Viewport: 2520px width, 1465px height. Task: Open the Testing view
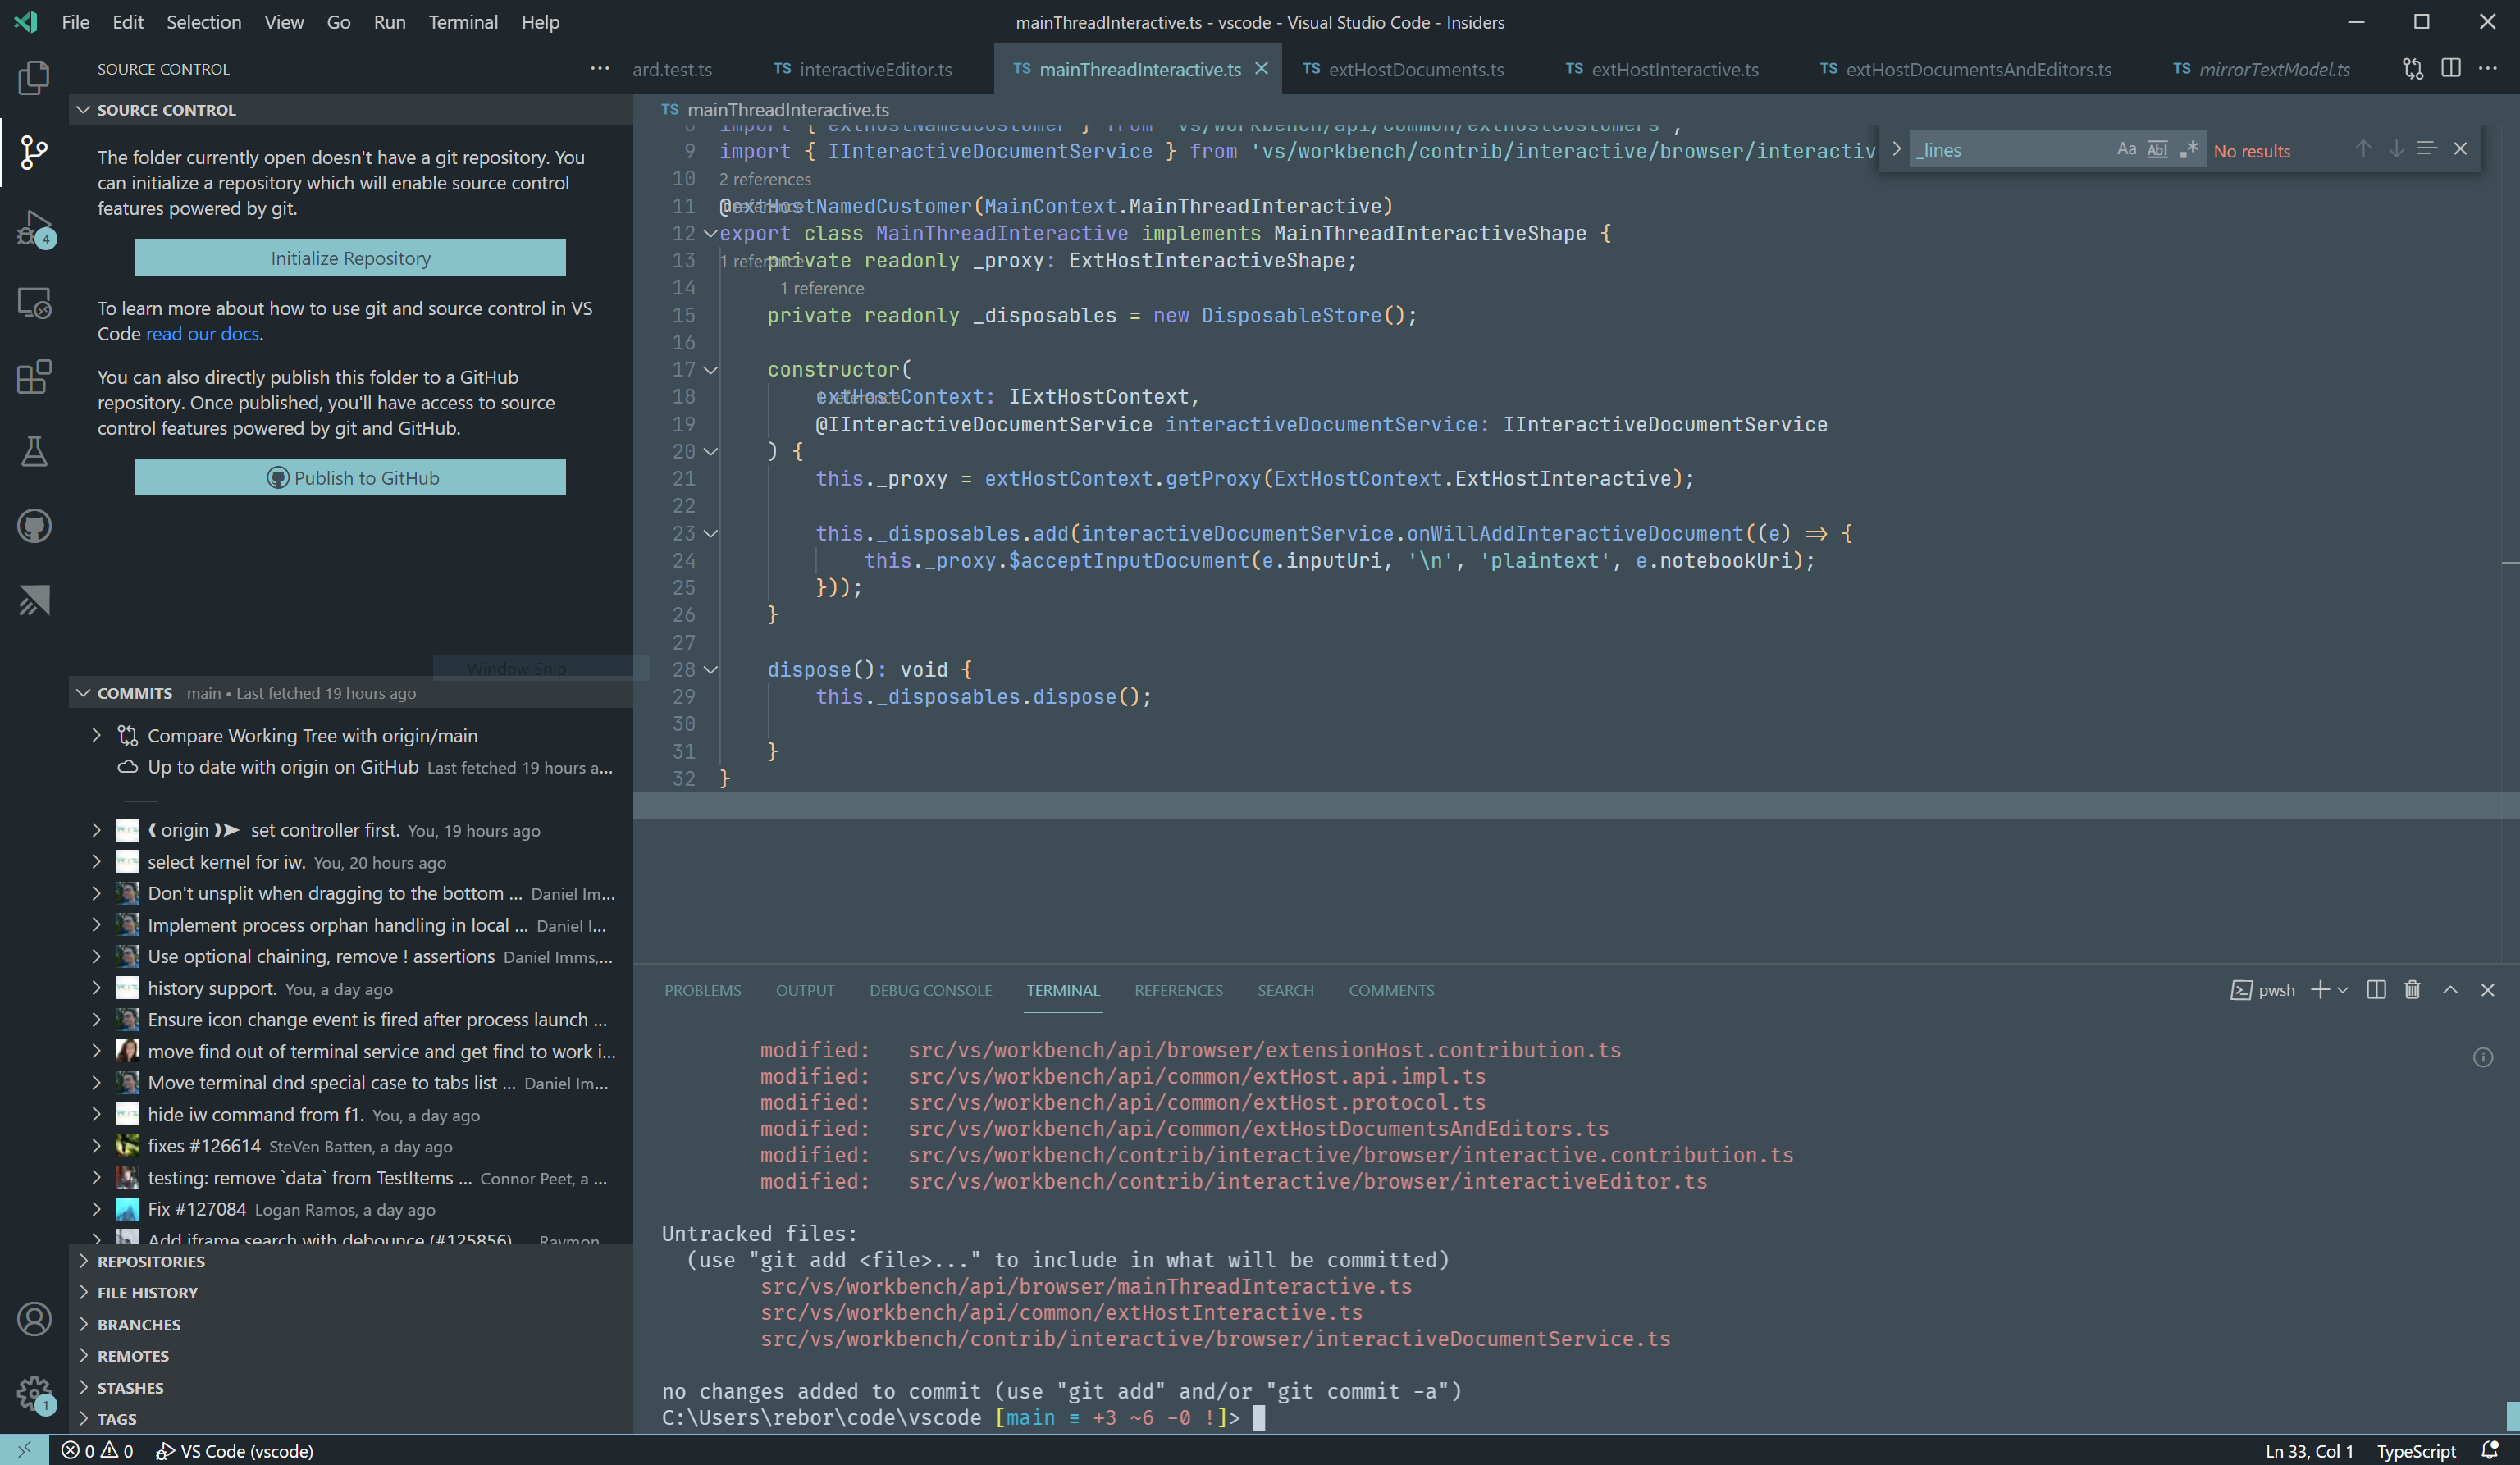tap(34, 451)
